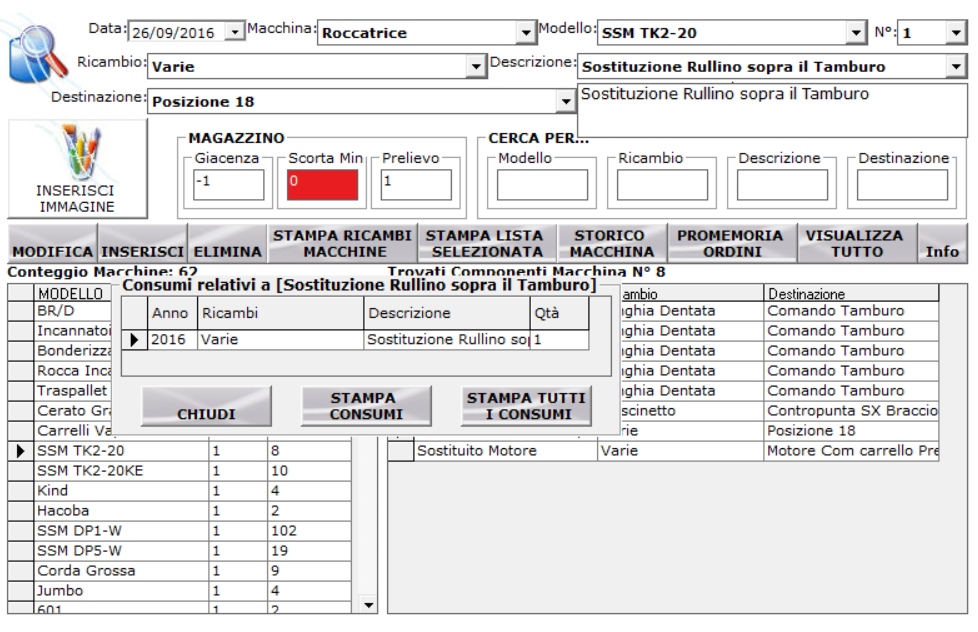Select the BR/D model row

point(60,311)
